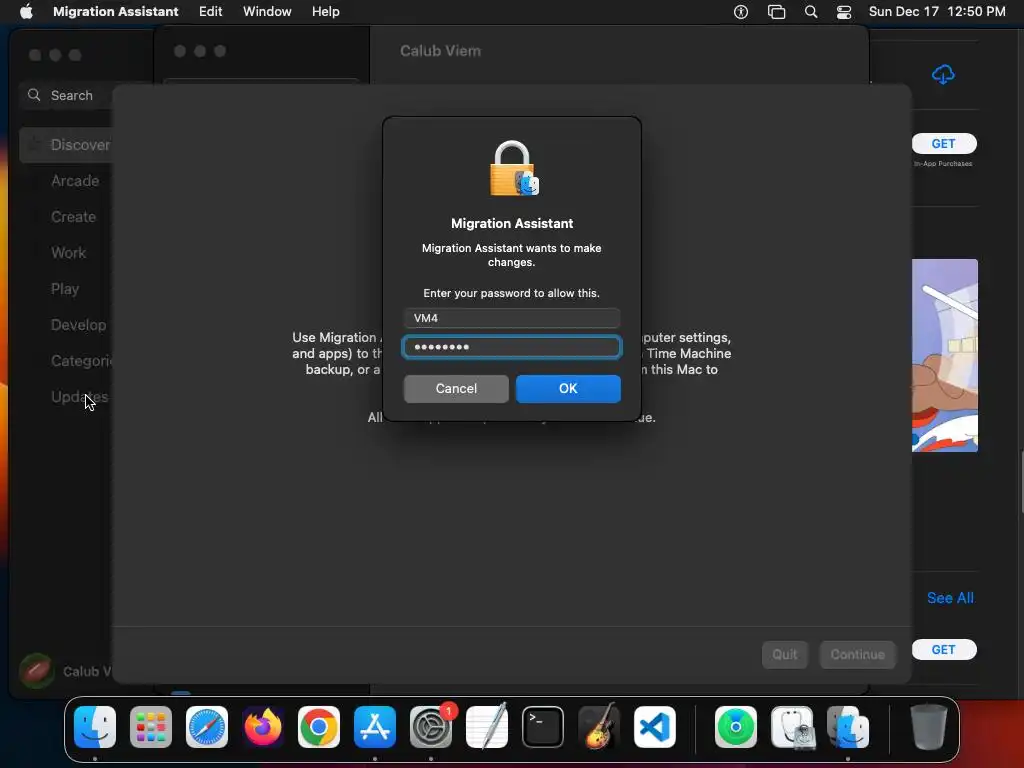Show the date and time panel
The width and height of the screenshot is (1024, 768).
(x=936, y=11)
